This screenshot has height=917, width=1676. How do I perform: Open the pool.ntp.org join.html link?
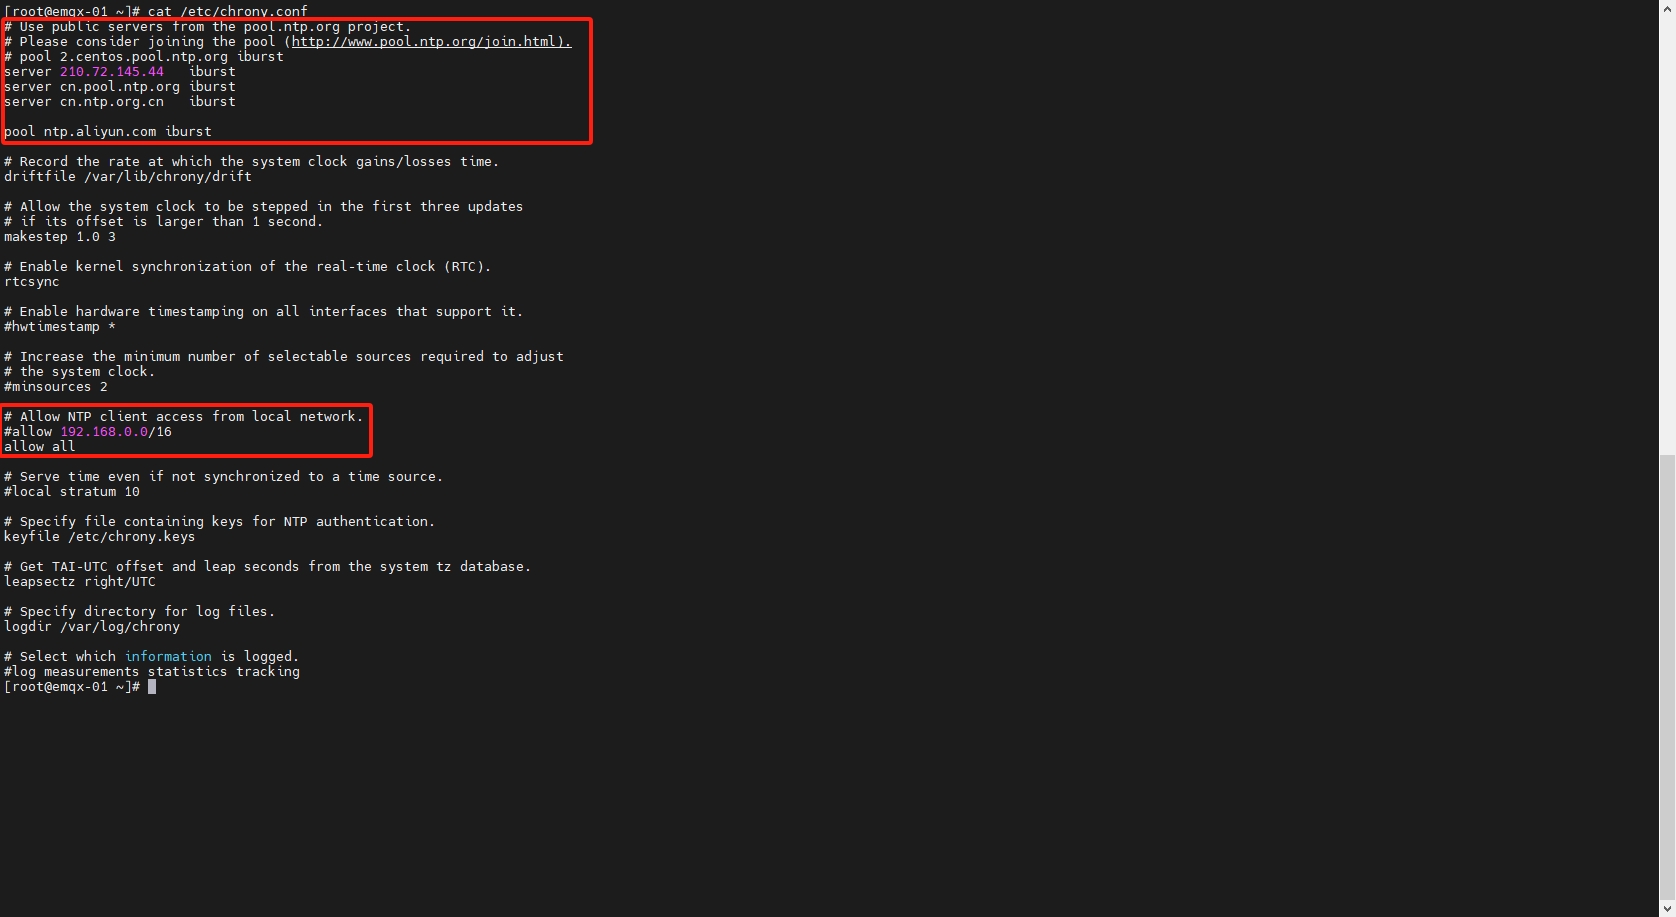(x=430, y=42)
